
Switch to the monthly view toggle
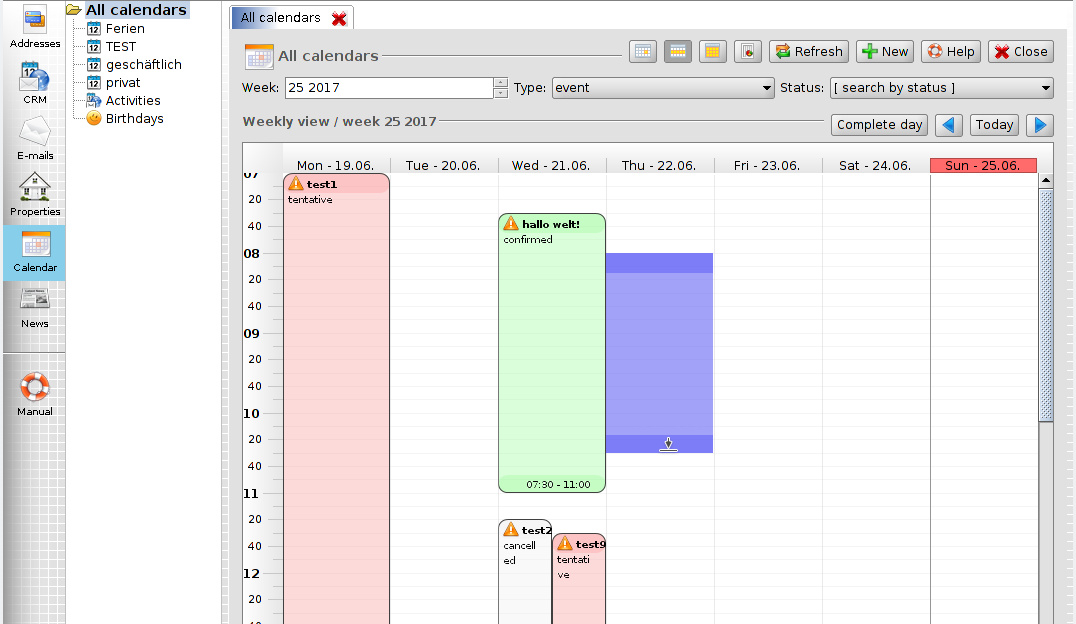712,52
